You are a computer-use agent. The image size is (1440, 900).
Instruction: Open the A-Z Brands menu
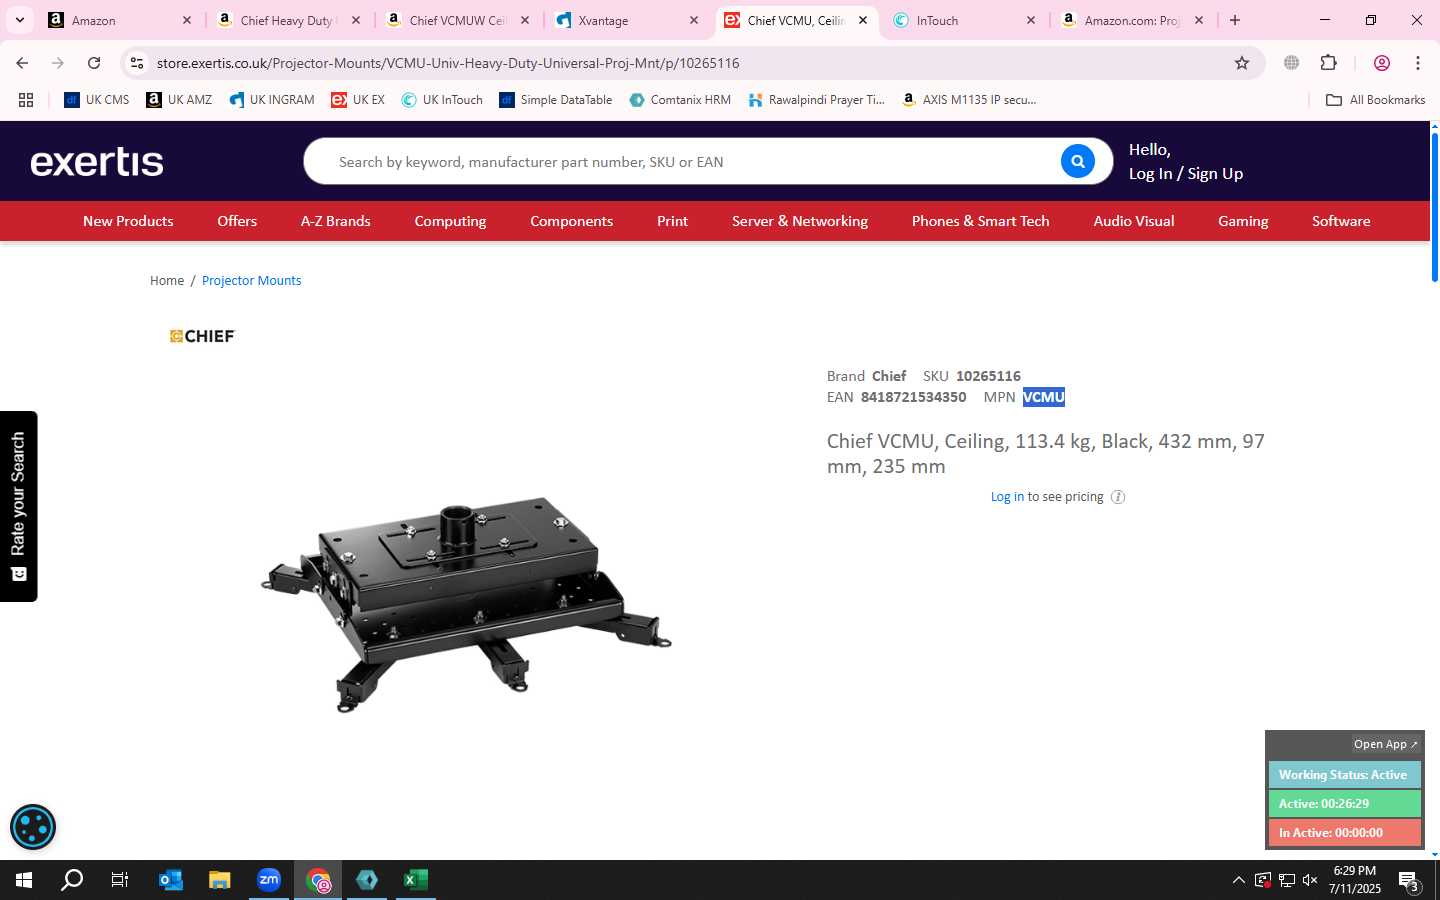click(336, 221)
